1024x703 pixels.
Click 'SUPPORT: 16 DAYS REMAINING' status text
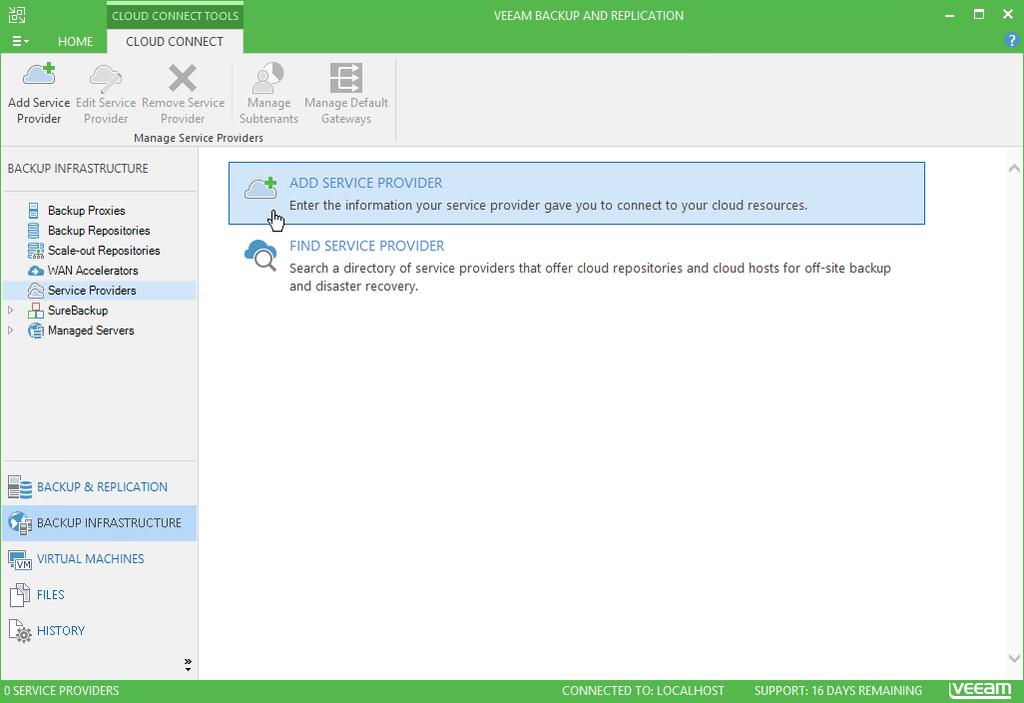coord(838,691)
